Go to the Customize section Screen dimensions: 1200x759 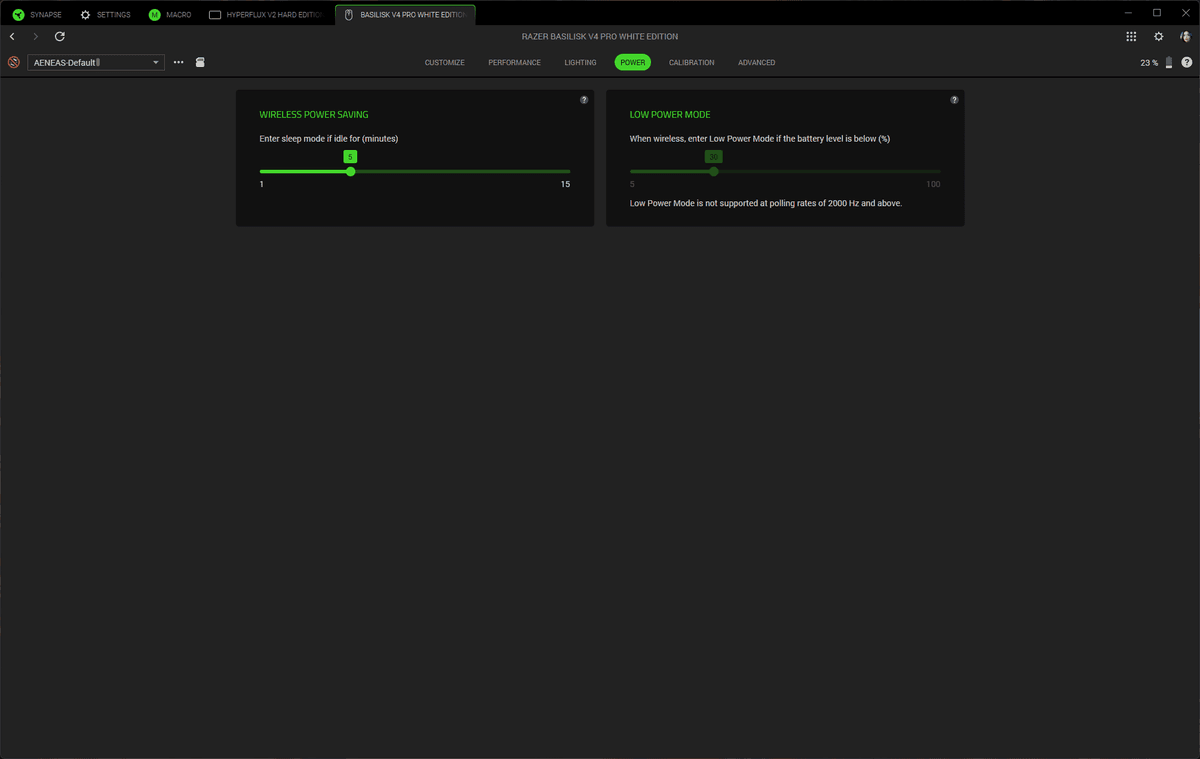pos(445,62)
